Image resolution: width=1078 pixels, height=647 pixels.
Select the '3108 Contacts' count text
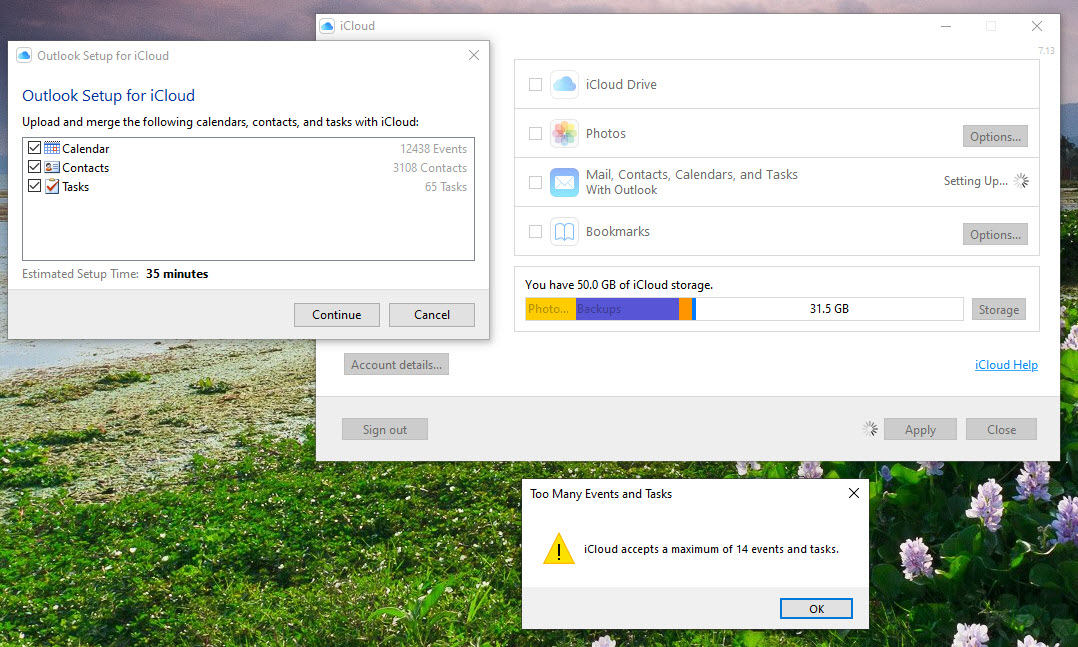(430, 168)
